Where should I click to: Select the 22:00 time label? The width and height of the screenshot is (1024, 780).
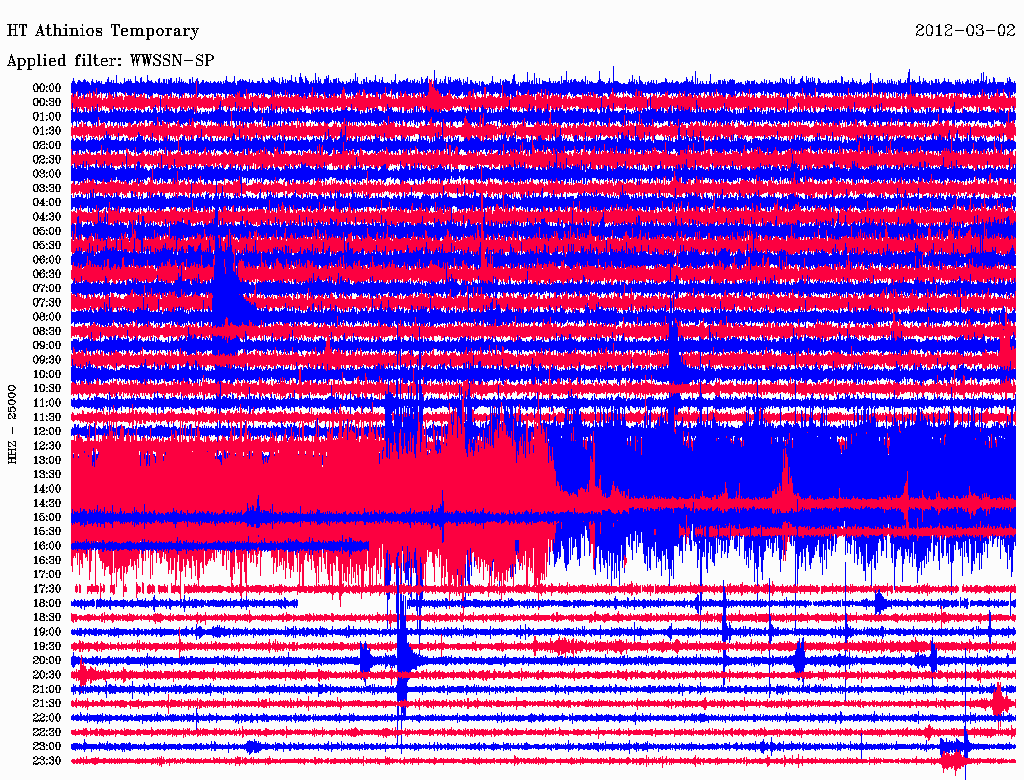[47, 718]
